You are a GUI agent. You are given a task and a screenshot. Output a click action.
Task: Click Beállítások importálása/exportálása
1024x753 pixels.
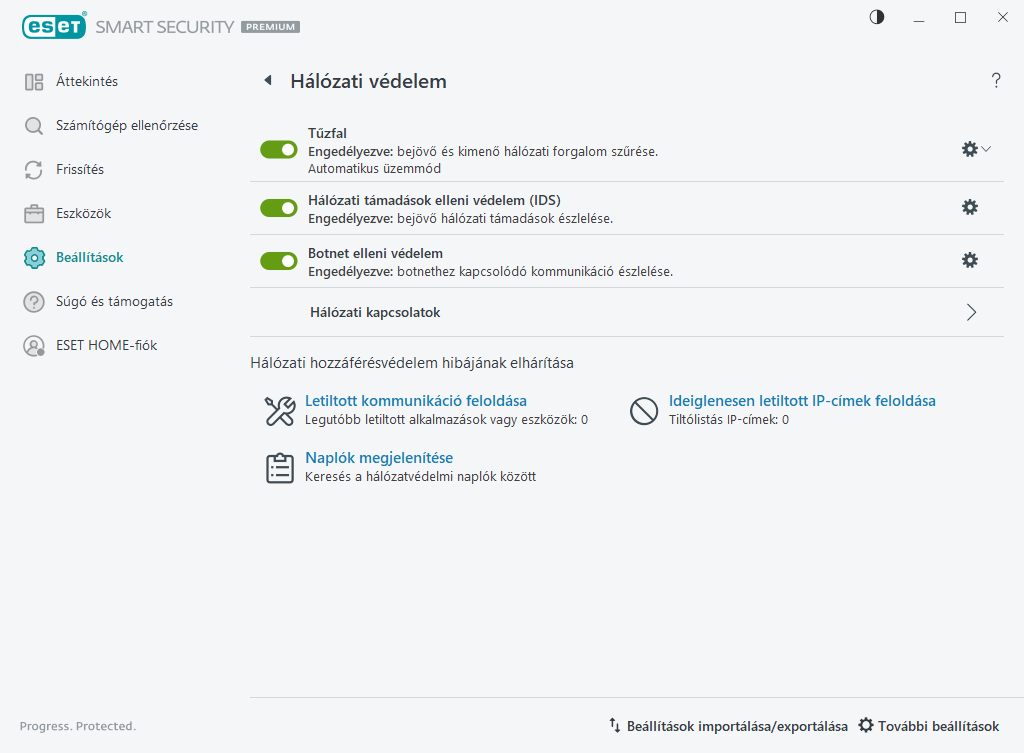[x=728, y=726]
